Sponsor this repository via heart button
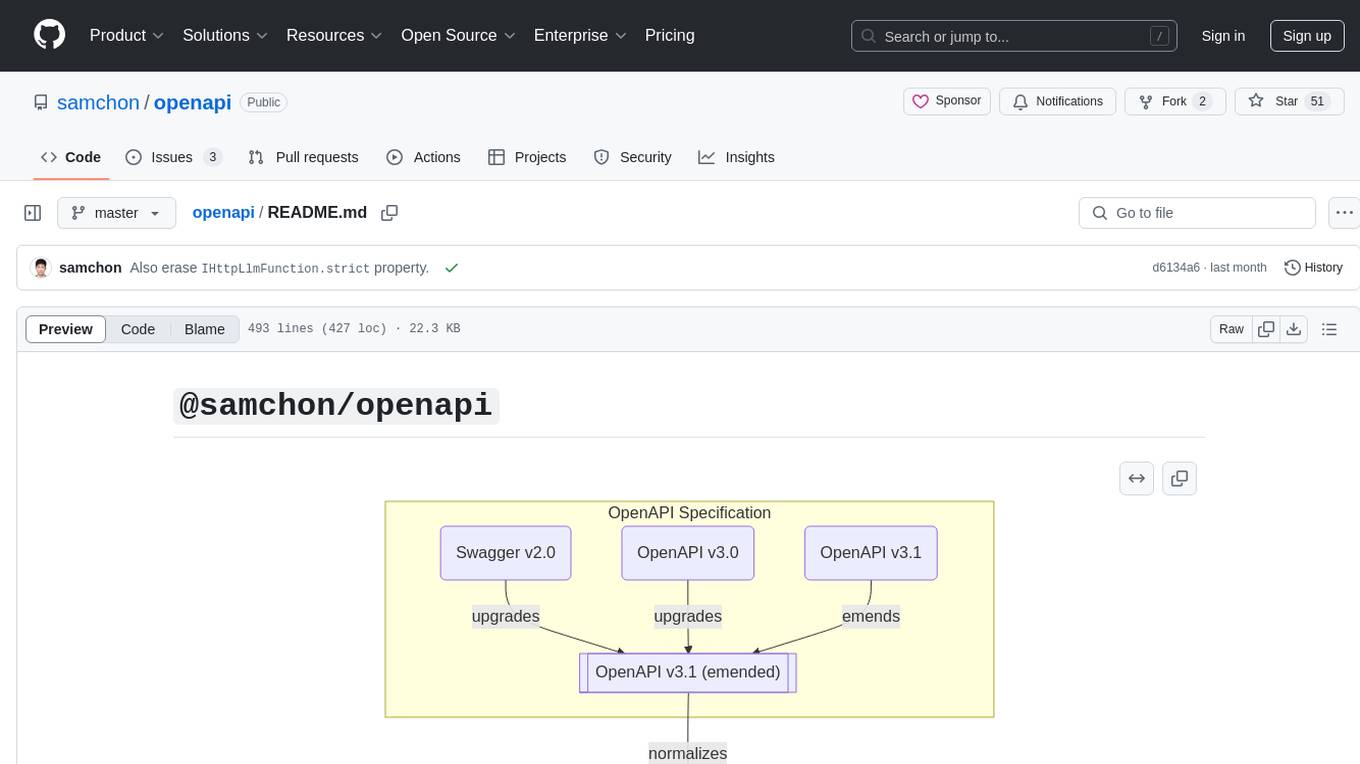This screenshot has height=764, width=1360. tap(947, 101)
